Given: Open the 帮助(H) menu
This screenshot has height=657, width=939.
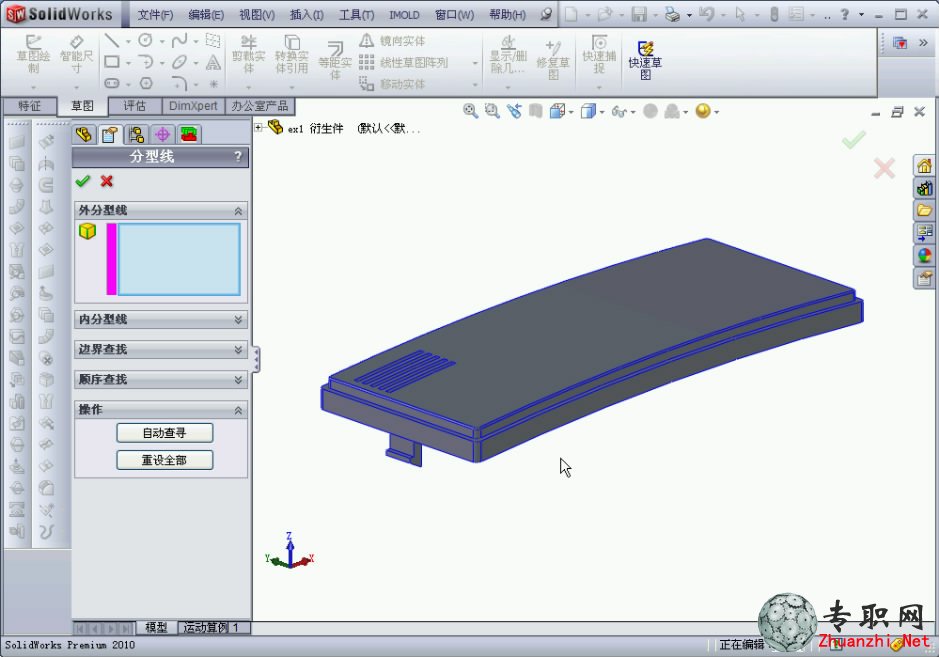Looking at the screenshot, I should click(507, 14).
